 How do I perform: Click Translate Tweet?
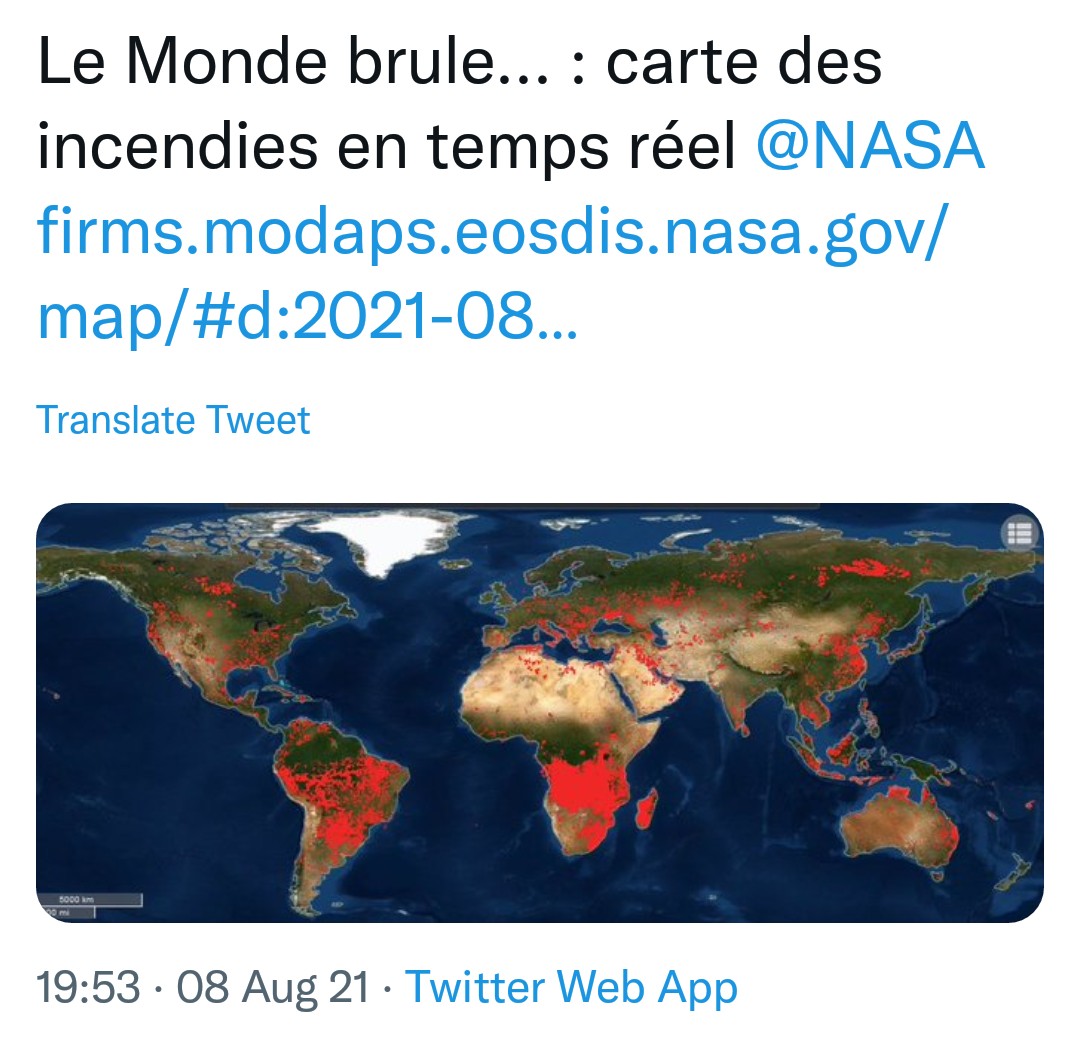173,420
